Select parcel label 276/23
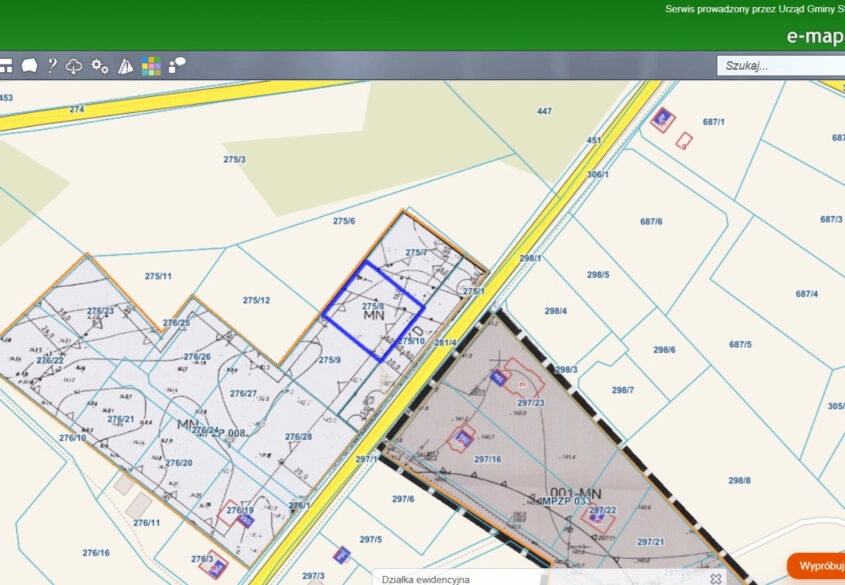 click(101, 311)
